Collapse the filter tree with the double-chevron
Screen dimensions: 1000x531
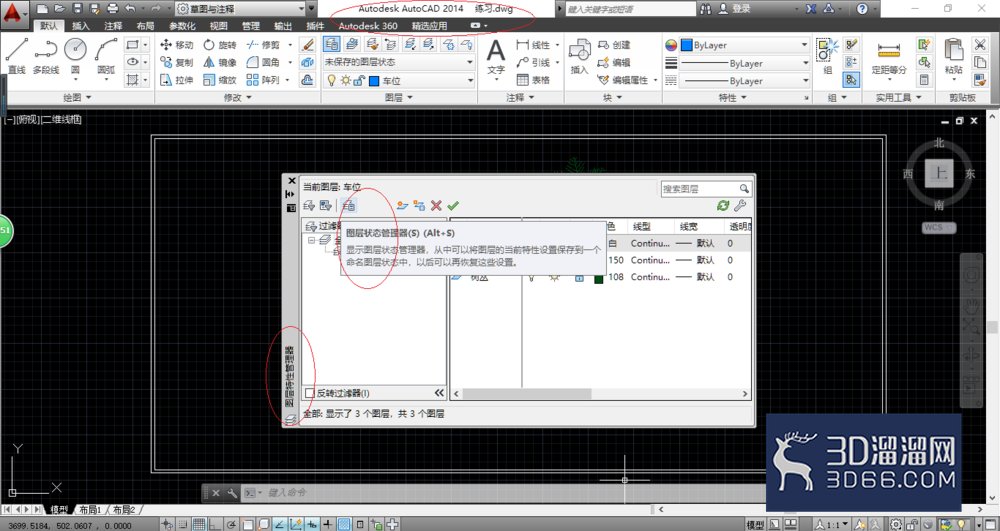click(439, 393)
